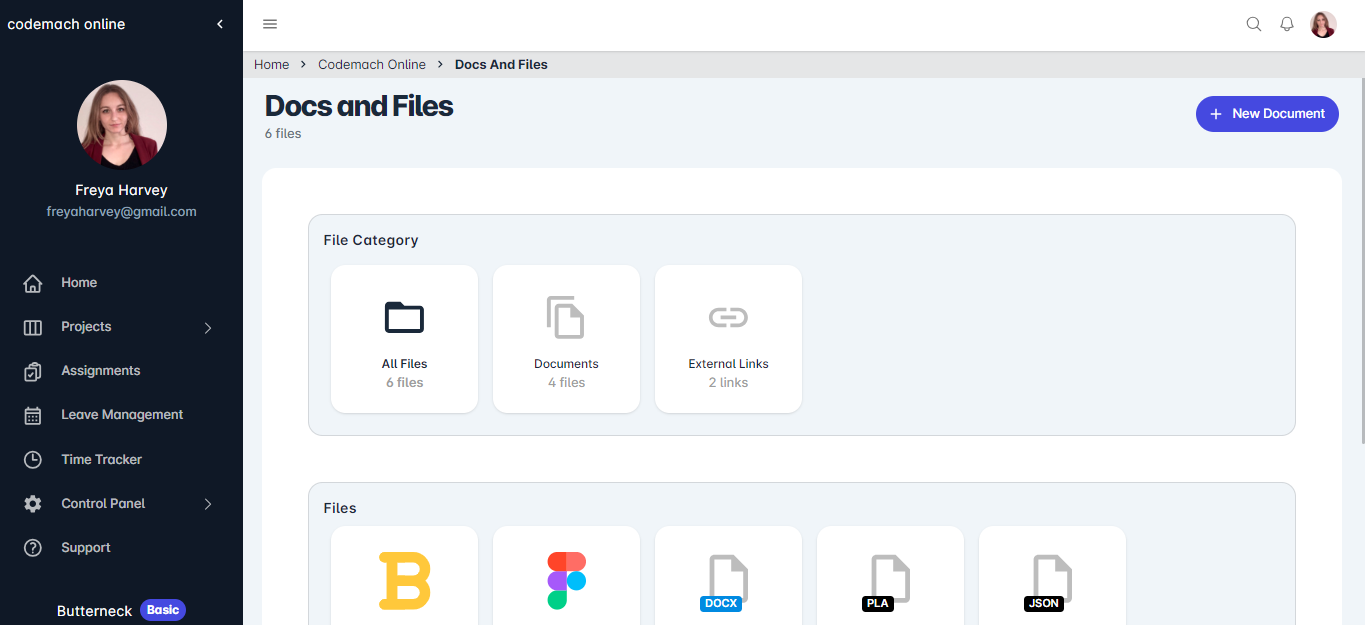The image size is (1365, 625).
Task: Toggle the hamburger menu icon
Action: click(x=270, y=24)
